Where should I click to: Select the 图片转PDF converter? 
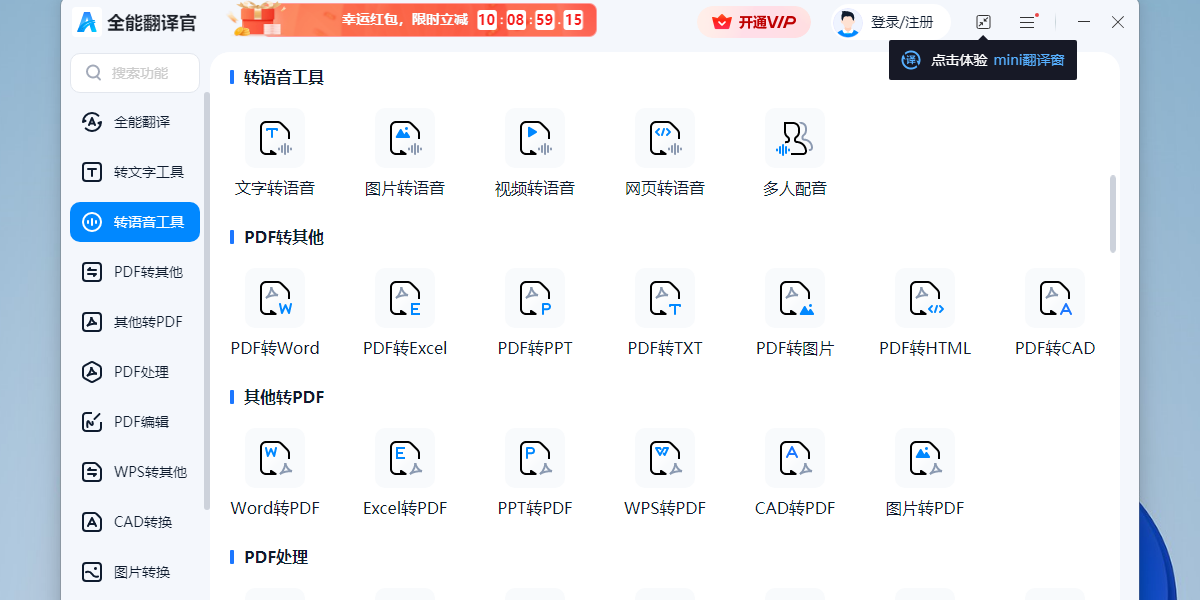coord(925,473)
